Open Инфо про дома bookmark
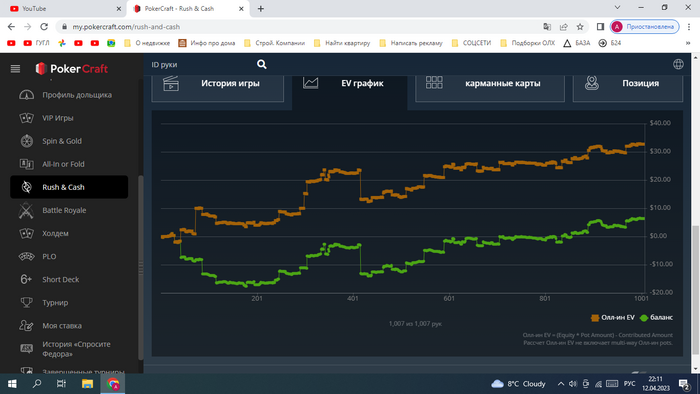This screenshot has width=700, height=394. point(207,43)
